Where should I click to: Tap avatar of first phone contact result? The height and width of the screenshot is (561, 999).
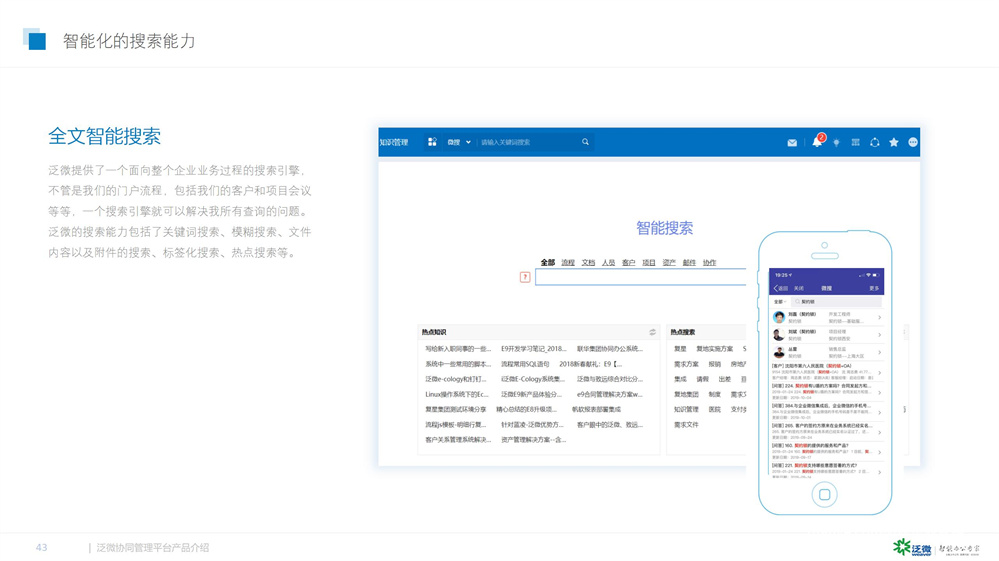click(779, 316)
